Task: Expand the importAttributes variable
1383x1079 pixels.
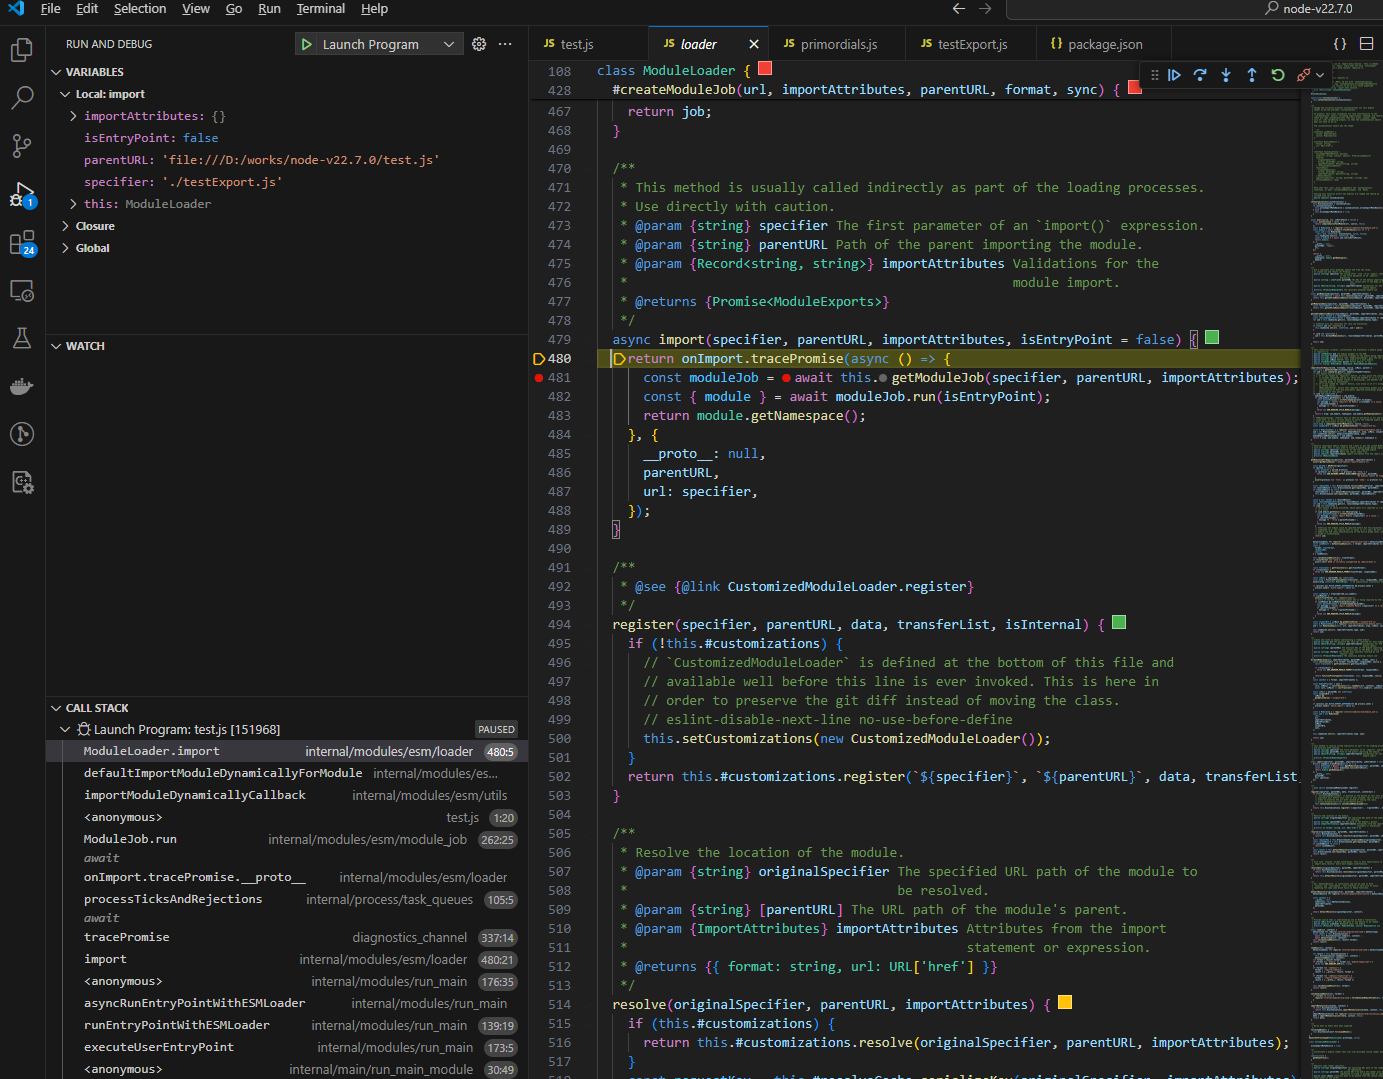Action: [x=73, y=116]
